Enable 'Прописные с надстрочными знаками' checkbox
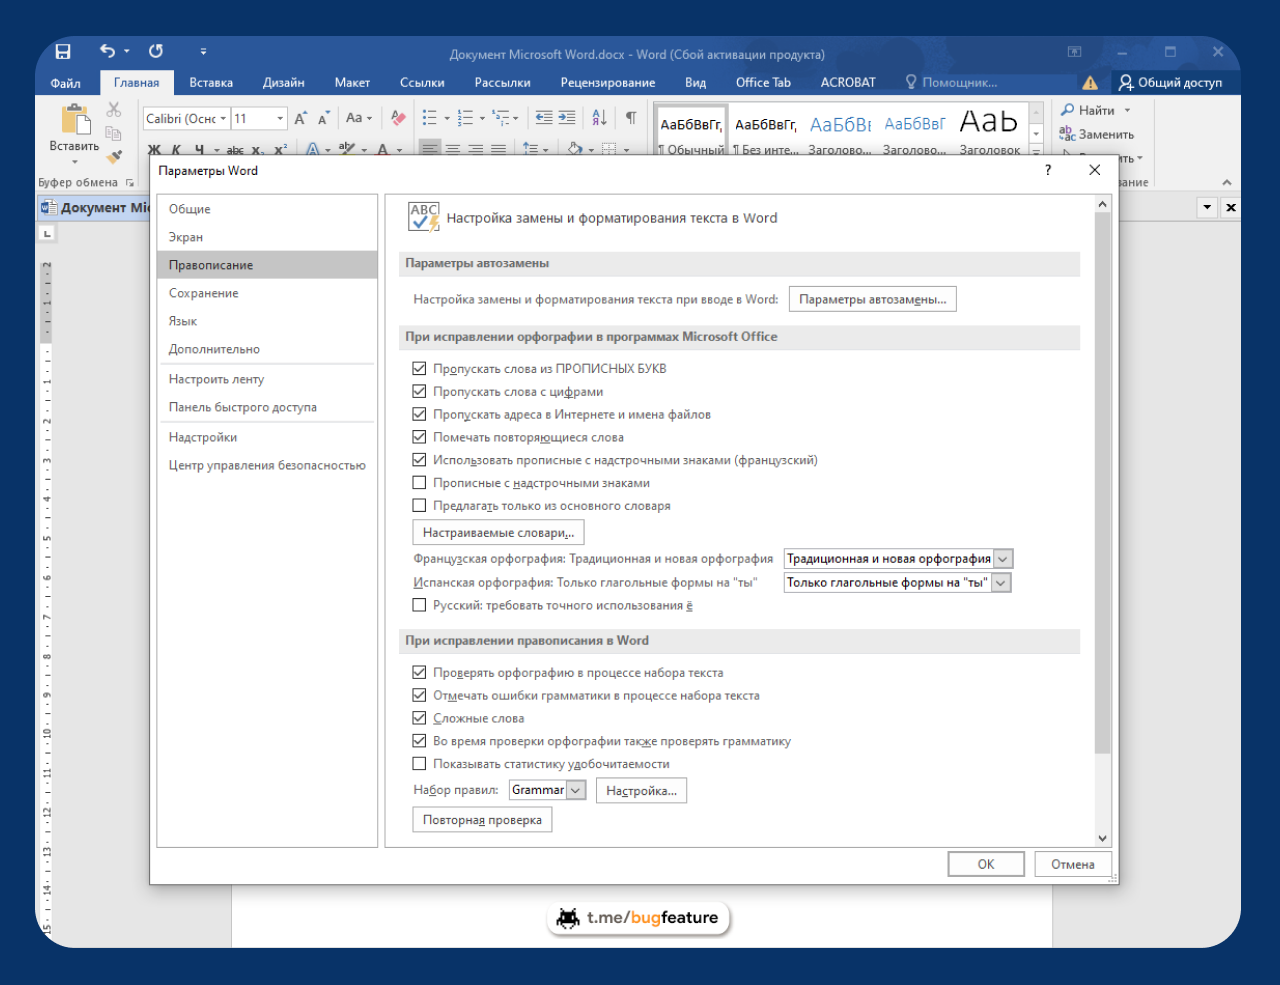 tap(419, 483)
